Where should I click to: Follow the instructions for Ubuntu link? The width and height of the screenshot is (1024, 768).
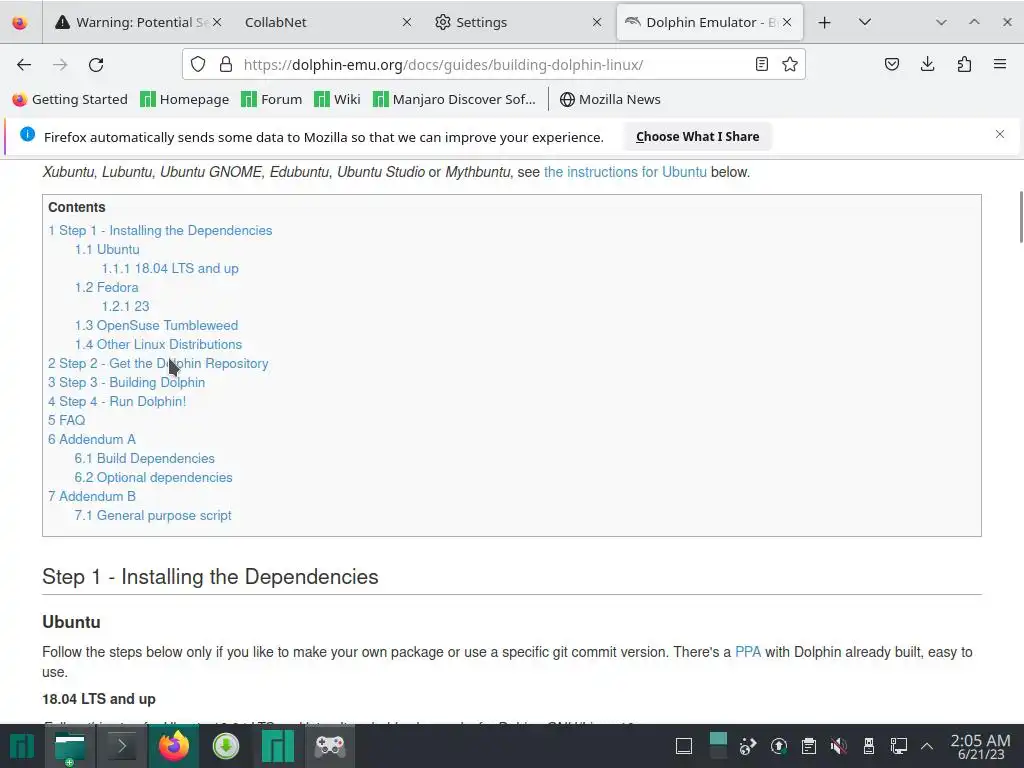tap(625, 172)
